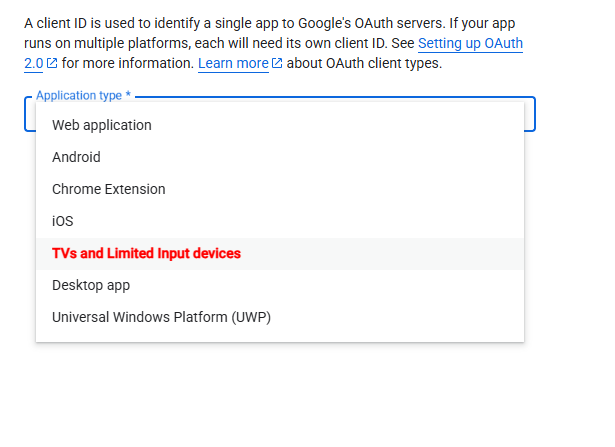This screenshot has width=615, height=447.
Task: Open the Setting up OAuth link
Action: click(470, 44)
